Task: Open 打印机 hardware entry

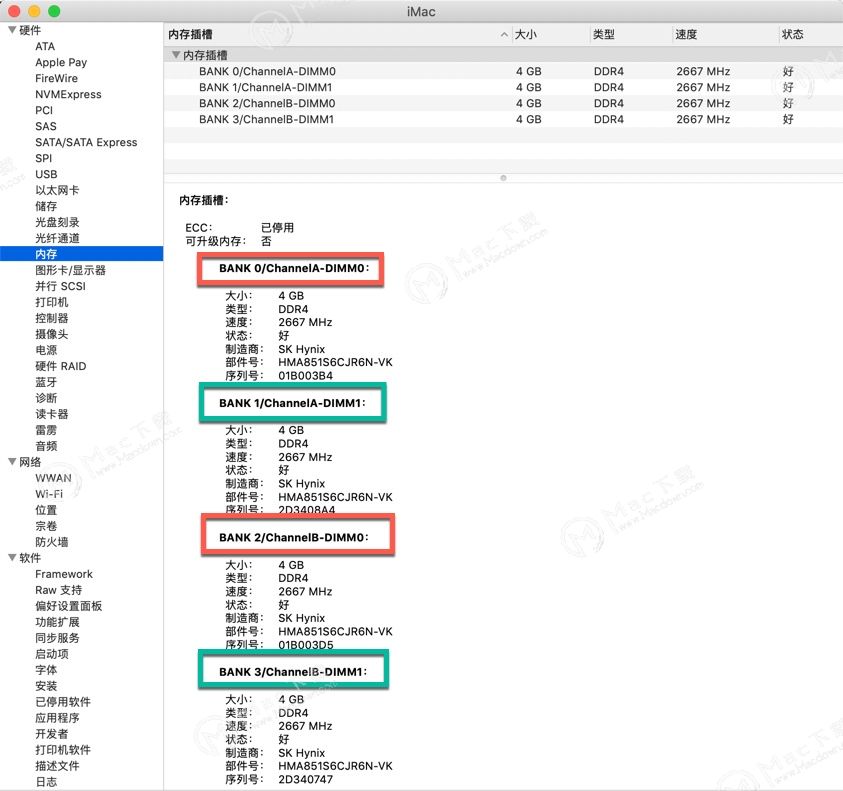Action: pyautogui.click(x=52, y=302)
